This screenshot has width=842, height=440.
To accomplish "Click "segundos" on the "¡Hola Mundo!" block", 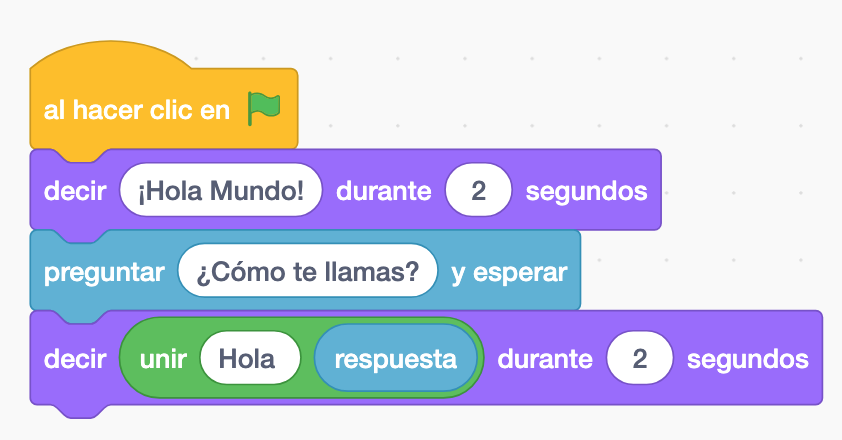I will (586, 191).
